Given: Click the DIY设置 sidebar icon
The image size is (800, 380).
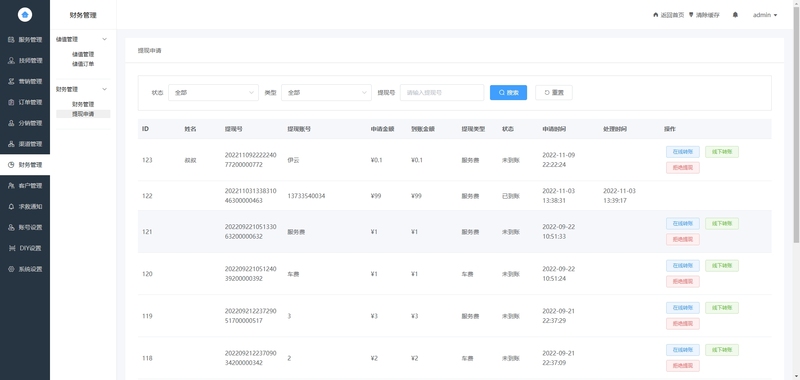Looking at the screenshot, I should [x=11, y=249].
